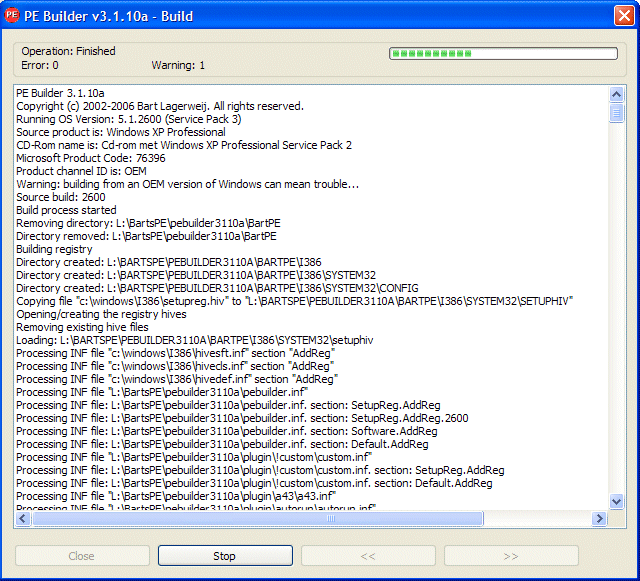Select 'Directory created' line ending in CONFIG
This screenshot has height=581, width=640.
[218, 288]
